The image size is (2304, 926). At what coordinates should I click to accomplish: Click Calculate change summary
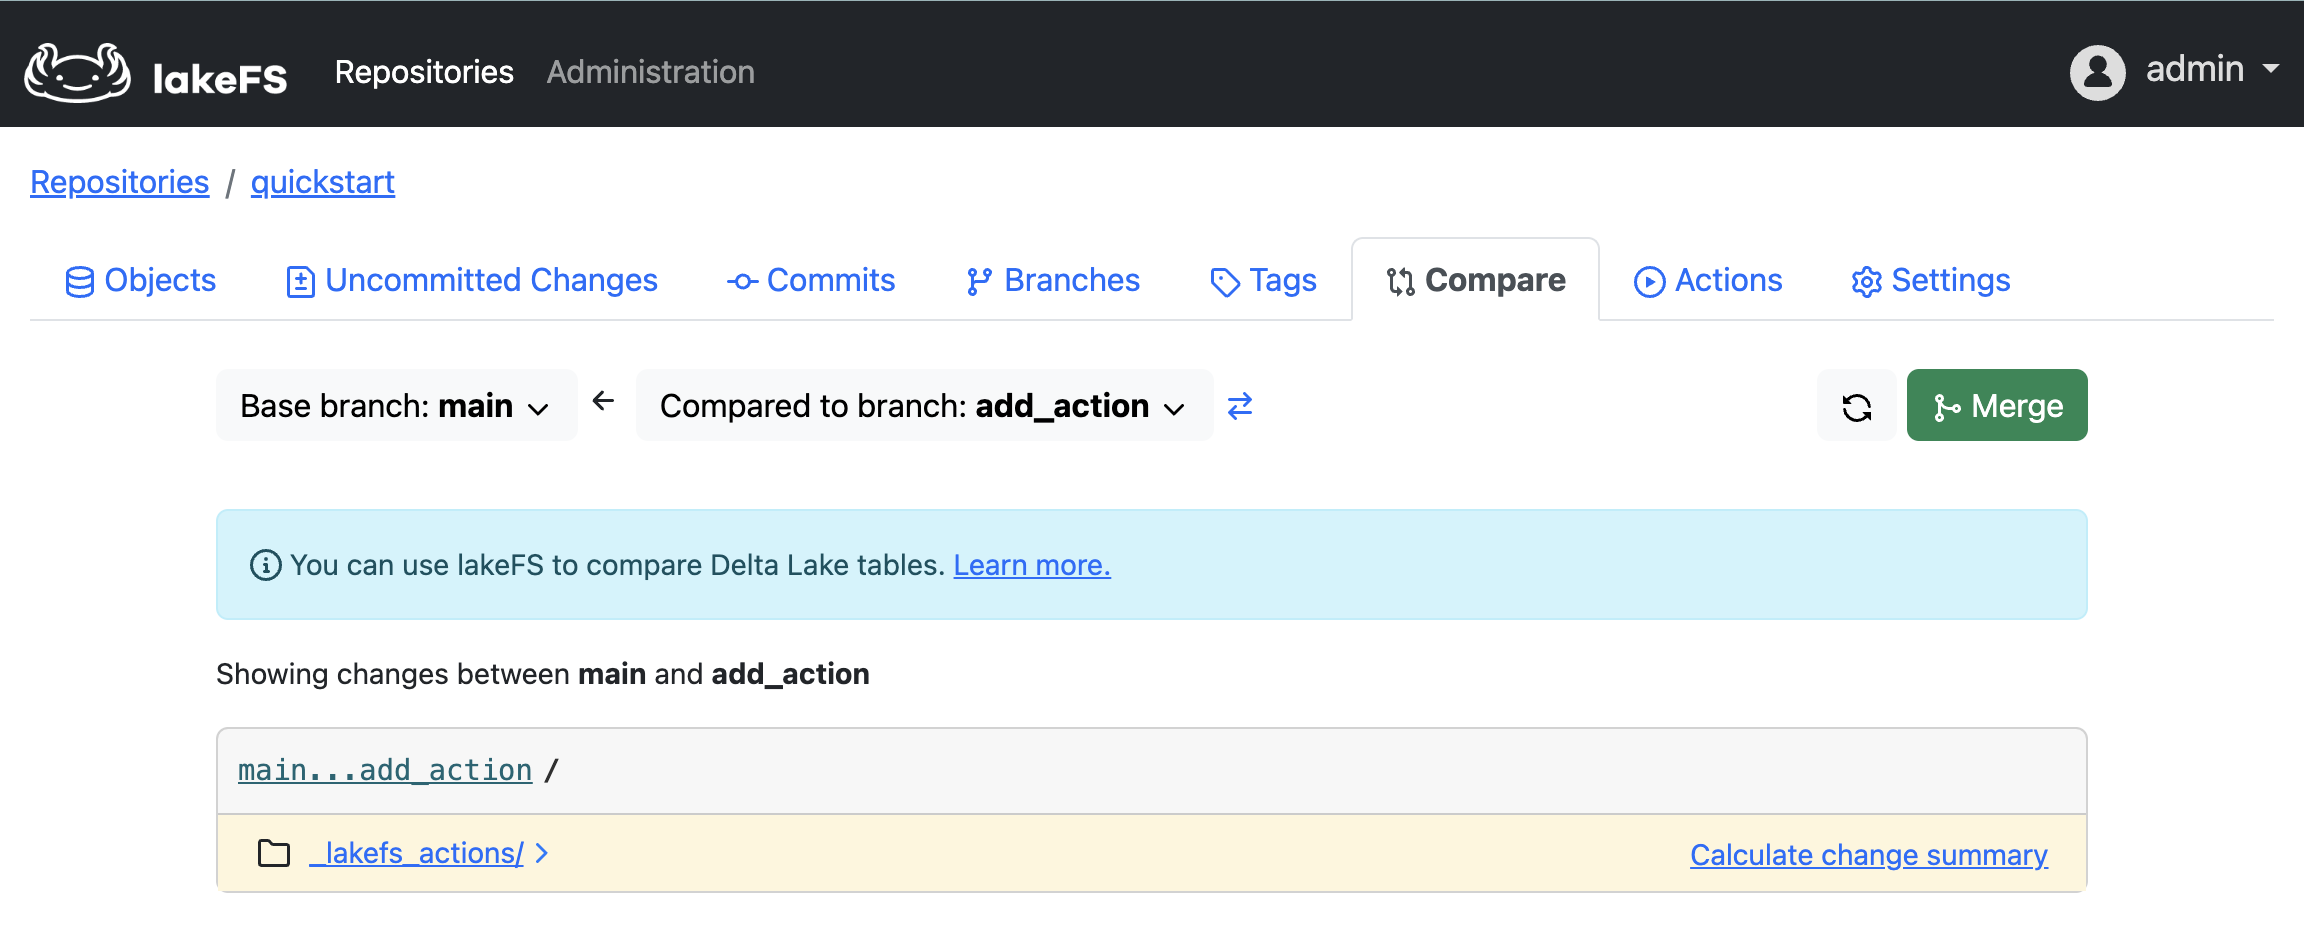(x=1866, y=855)
